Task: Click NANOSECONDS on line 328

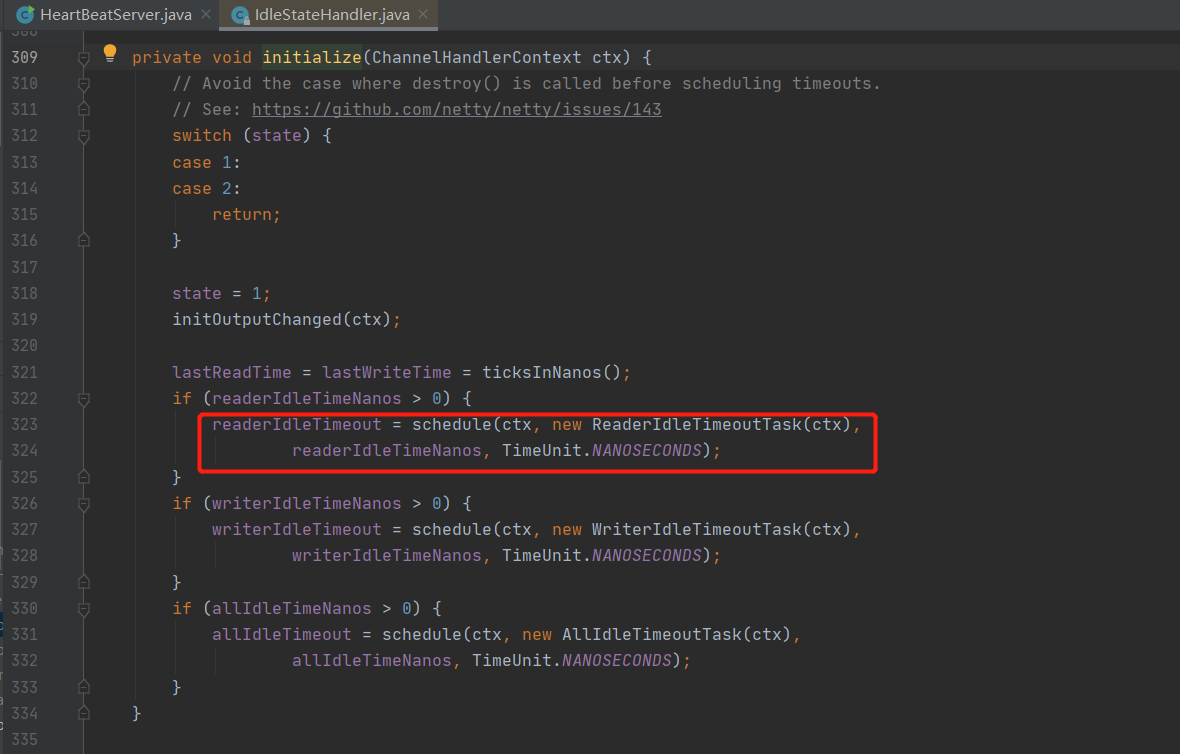Action: pos(646,555)
